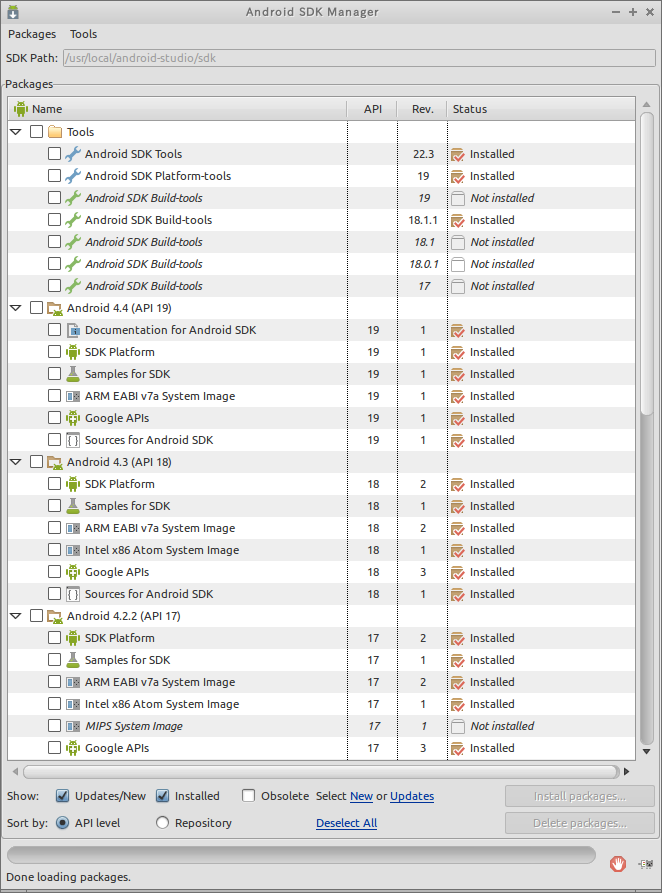662x893 pixels.
Task: Click the green wrench icon for Build-tools 18.1.1
Action: tap(73, 220)
